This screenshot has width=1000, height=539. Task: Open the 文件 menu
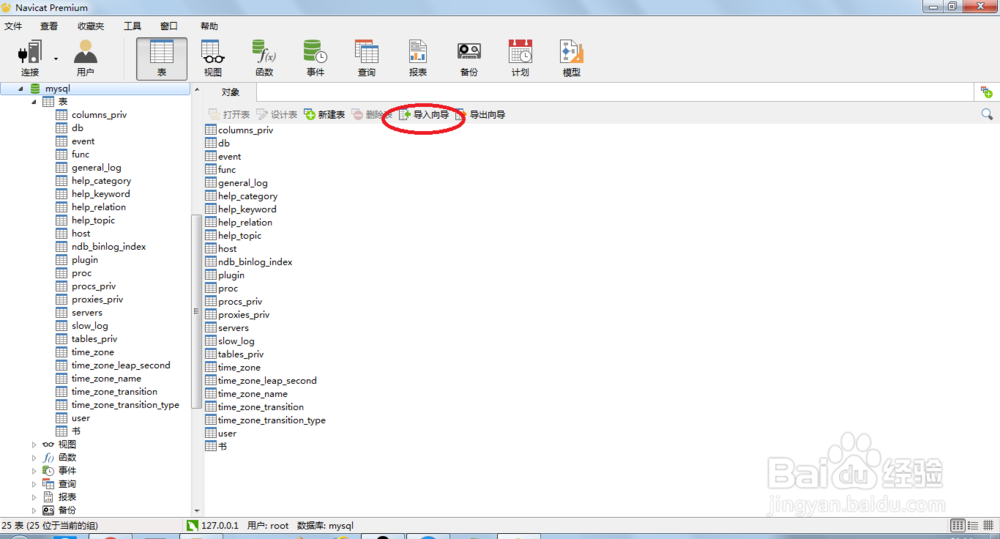[13, 26]
